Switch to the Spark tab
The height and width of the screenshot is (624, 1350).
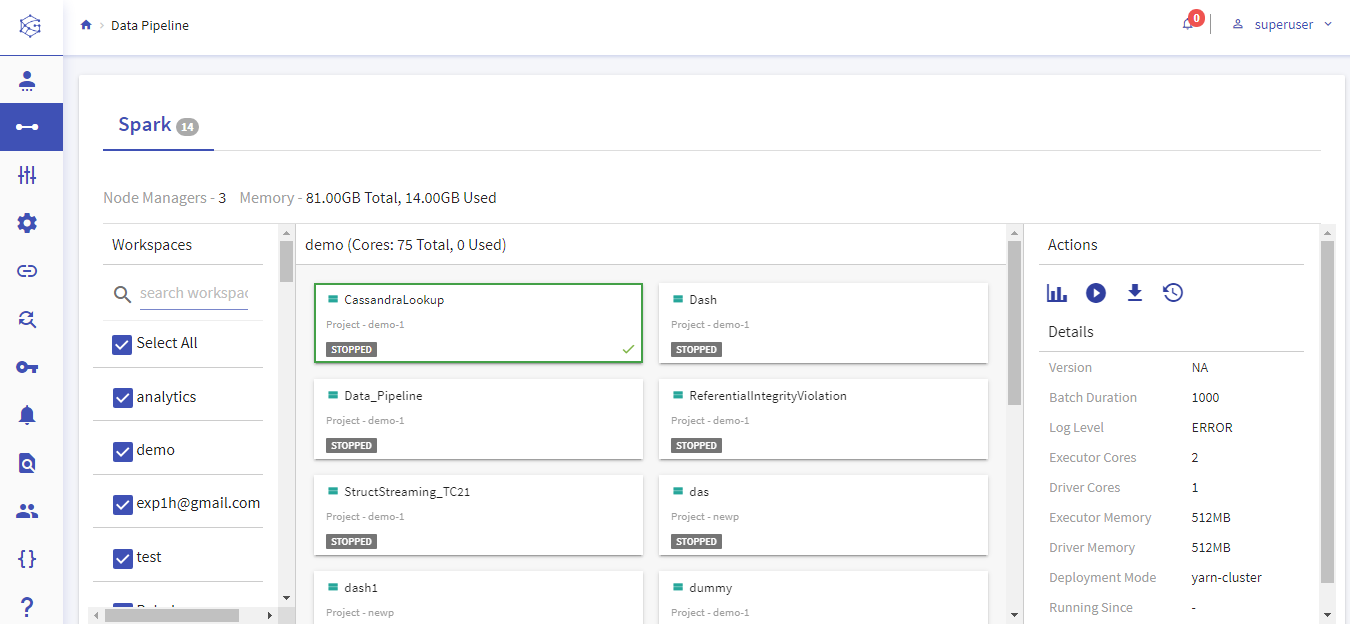tap(158, 126)
